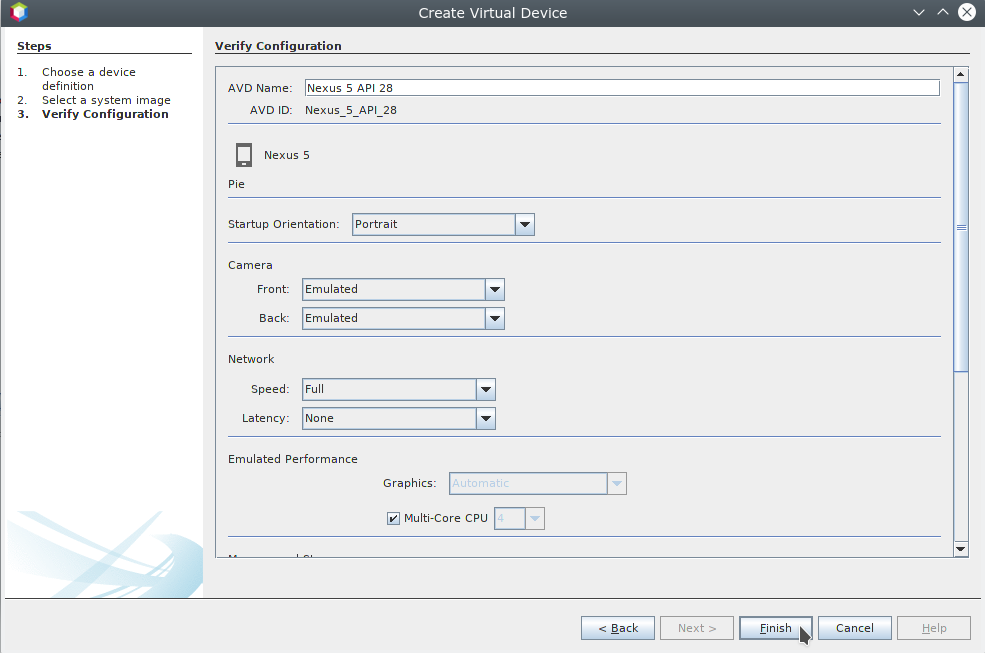Open the Network Speed dropdown
985x653 pixels.
[485, 390]
